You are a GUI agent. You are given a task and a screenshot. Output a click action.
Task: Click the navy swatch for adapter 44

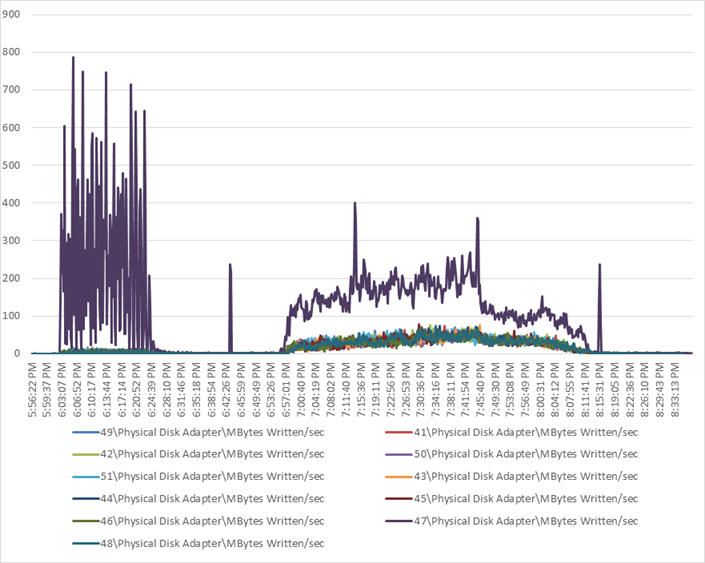pos(85,499)
